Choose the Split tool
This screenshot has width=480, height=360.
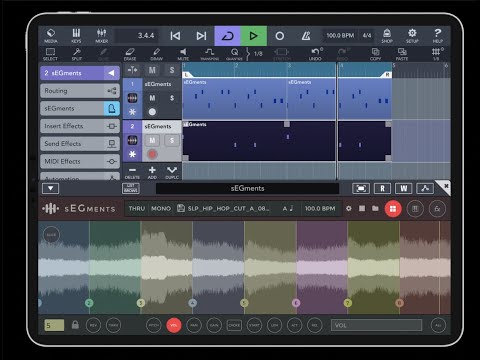click(x=77, y=54)
